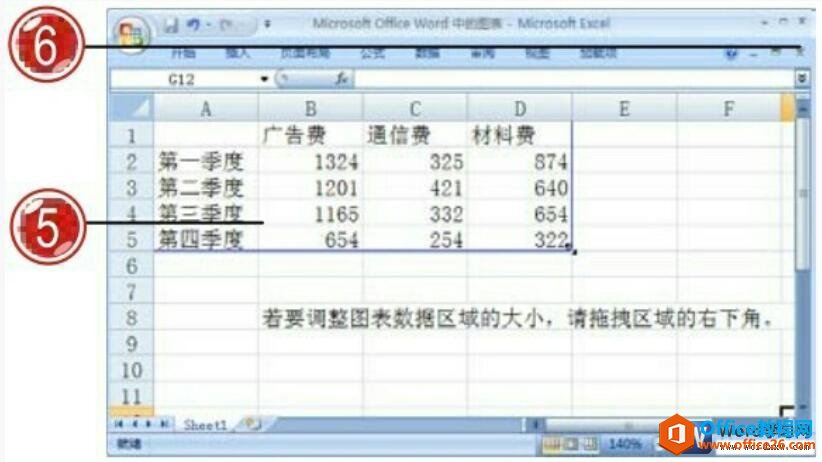Screen dimensions: 822x462
Task: Open the 数据 (Data) ribbon tab
Action: pos(427,53)
